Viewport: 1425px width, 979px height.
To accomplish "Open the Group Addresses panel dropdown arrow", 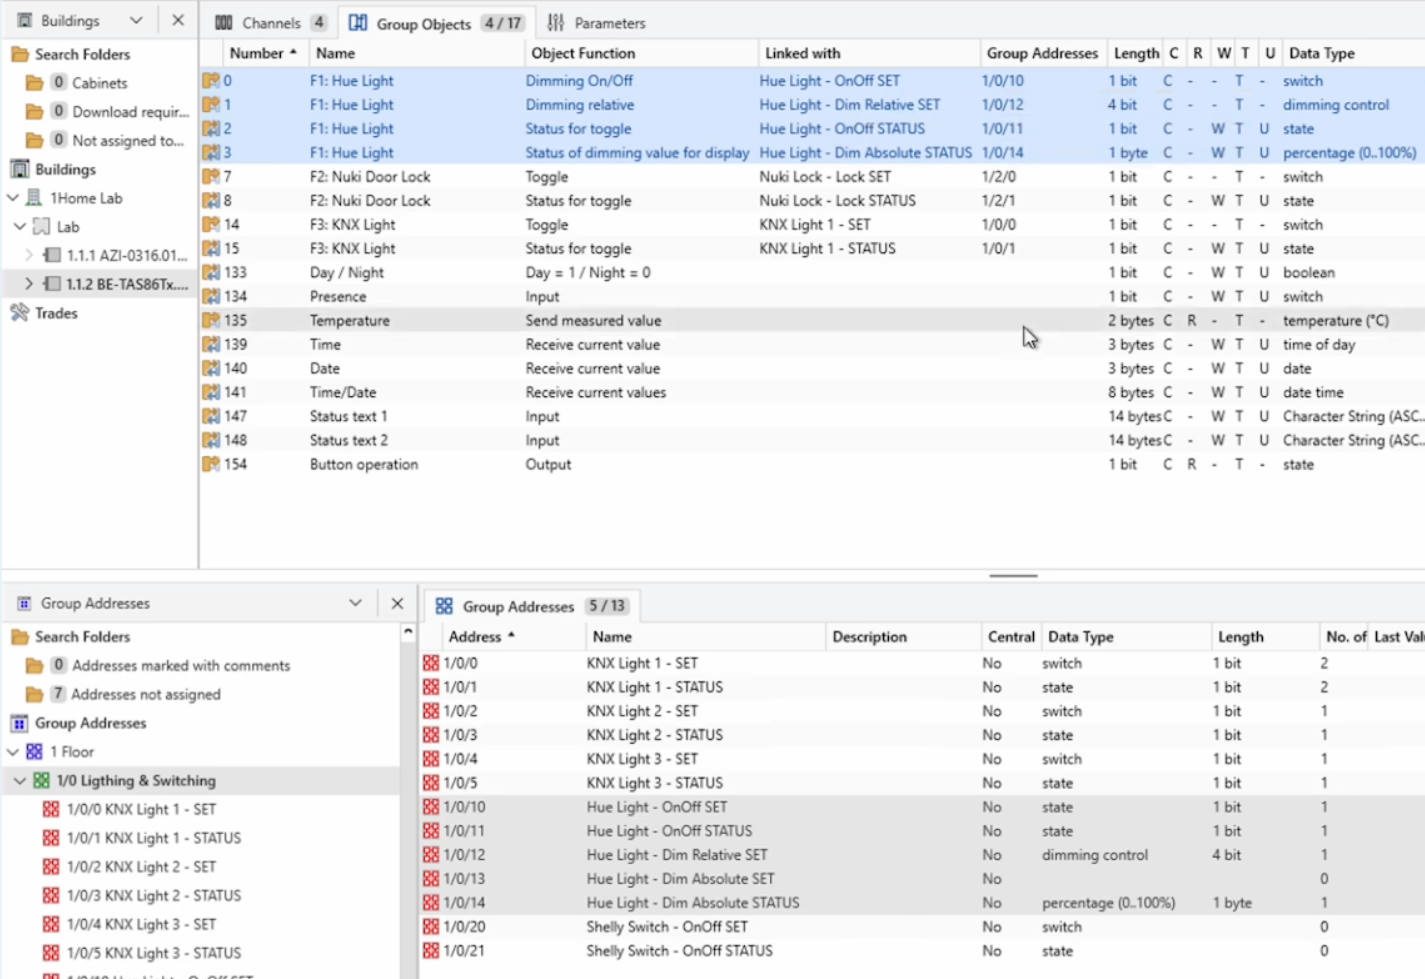I will pyautogui.click(x=355, y=603).
